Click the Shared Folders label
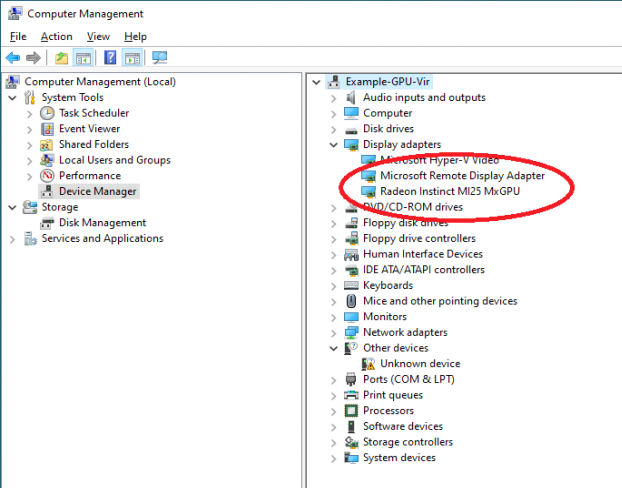Screen dimensions: 622x488 point(94,144)
